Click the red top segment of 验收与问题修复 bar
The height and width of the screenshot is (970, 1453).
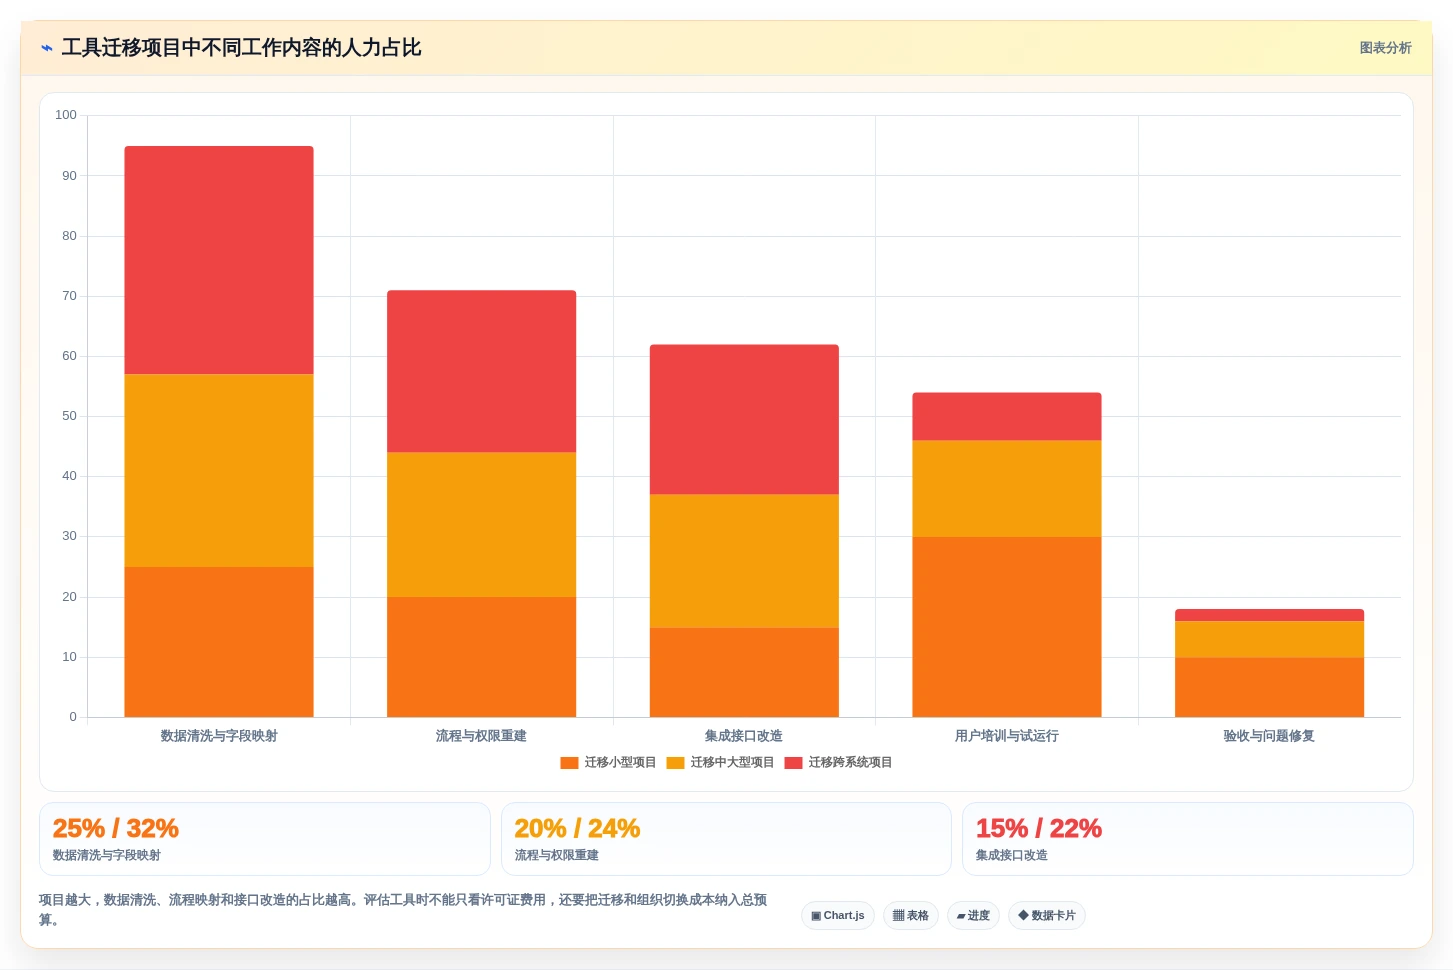click(1269, 615)
